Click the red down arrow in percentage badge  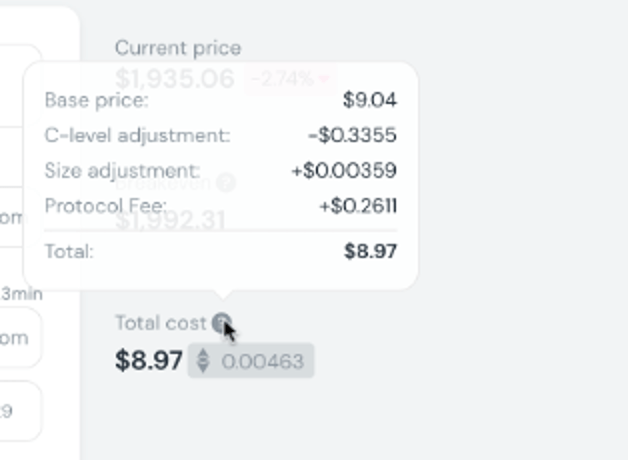coord(326,79)
